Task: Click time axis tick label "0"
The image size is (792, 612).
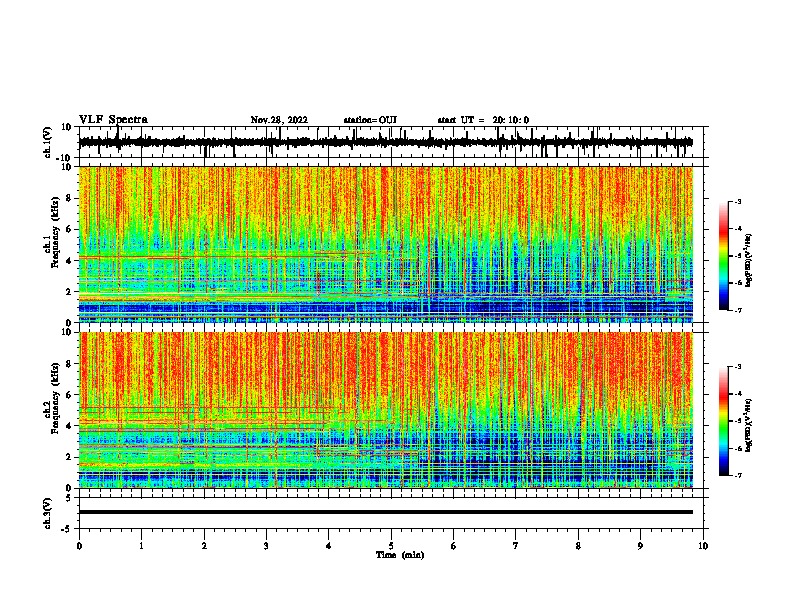Action: (x=79, y=546)
